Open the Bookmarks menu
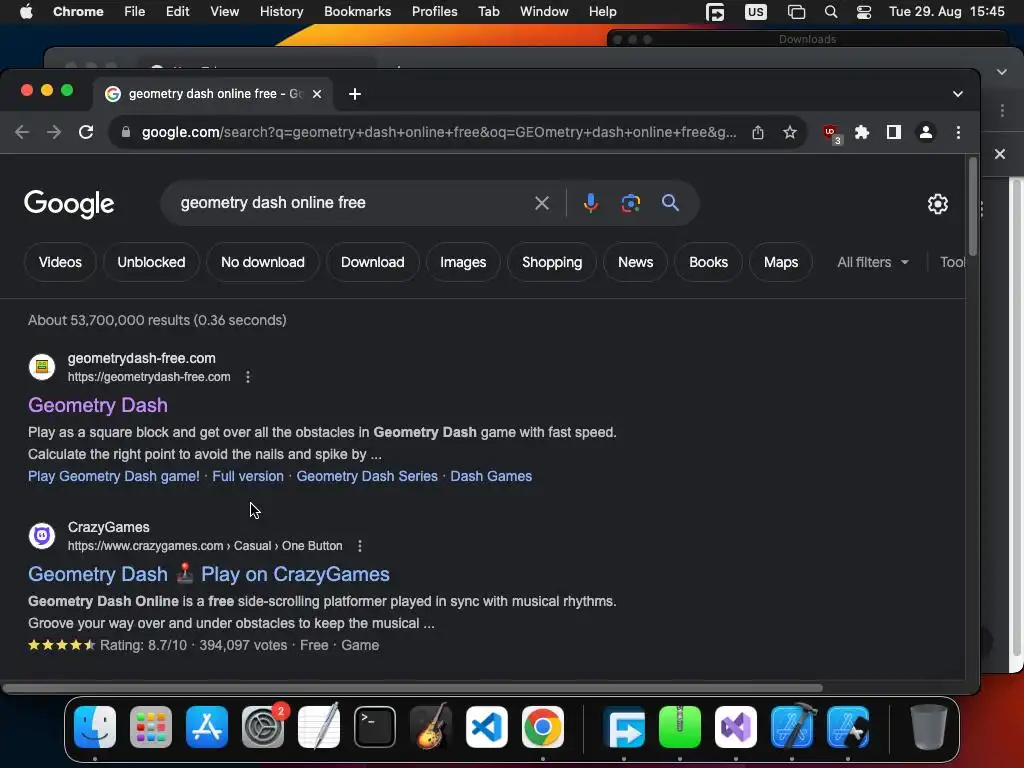The image size is (1024, 768). click(357, 12)
